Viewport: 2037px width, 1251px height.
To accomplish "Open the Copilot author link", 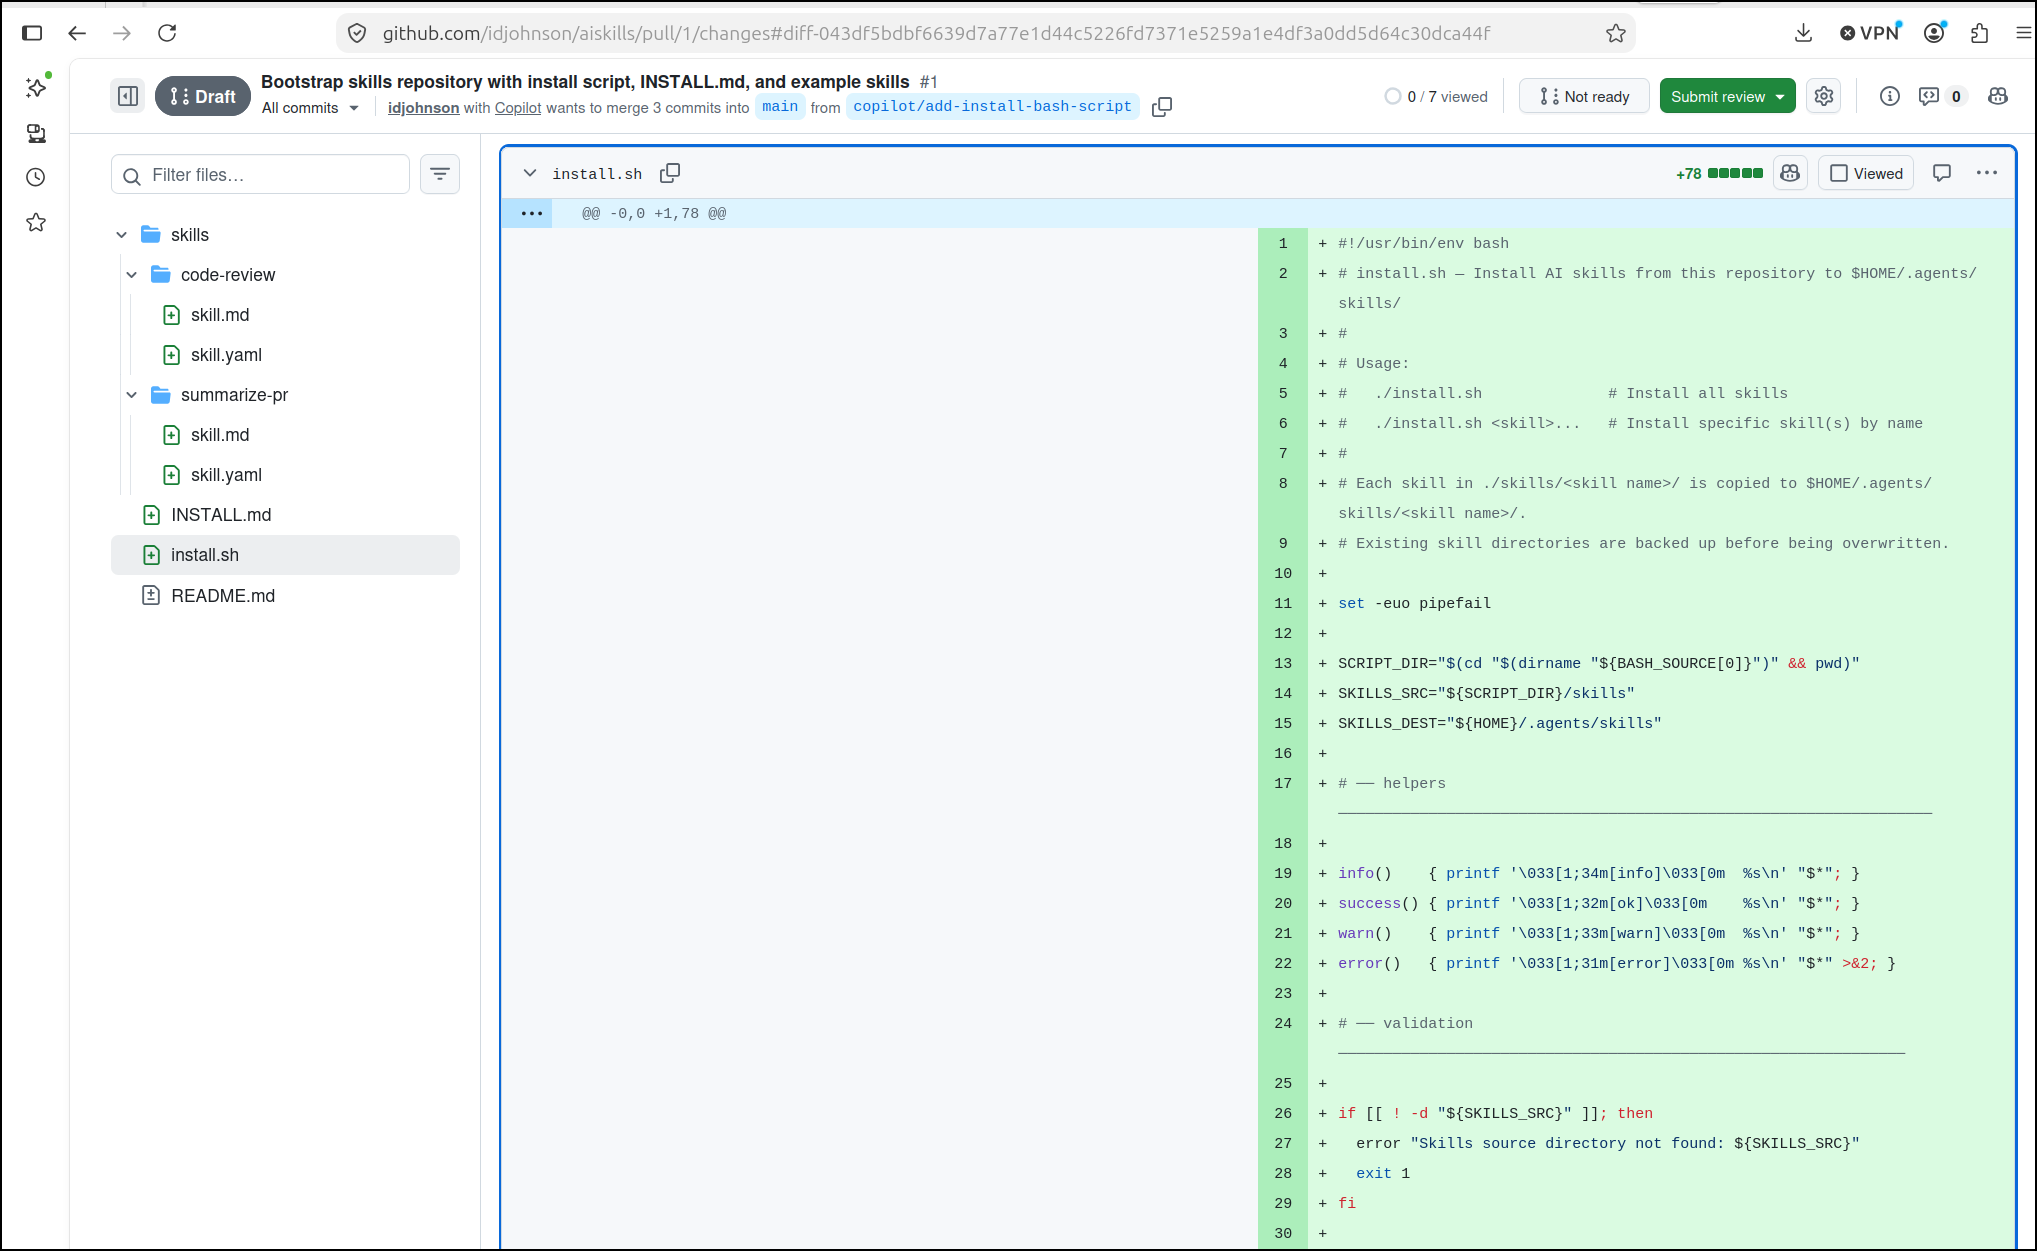I will pos(518,108).
